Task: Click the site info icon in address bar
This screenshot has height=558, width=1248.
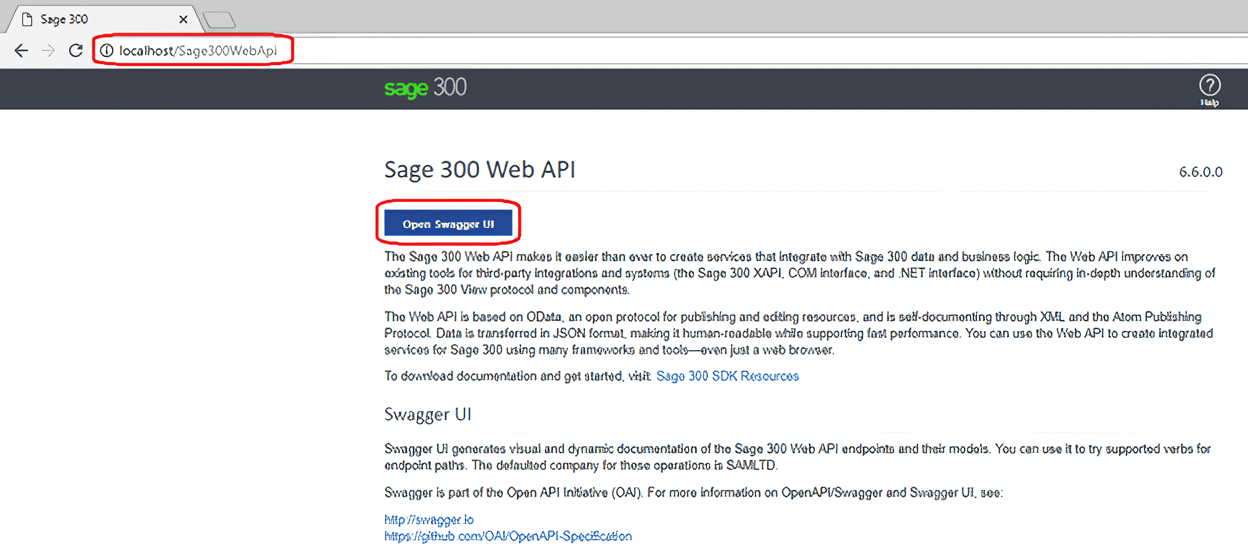Action: pyautogui.click(x=107, y=50)
